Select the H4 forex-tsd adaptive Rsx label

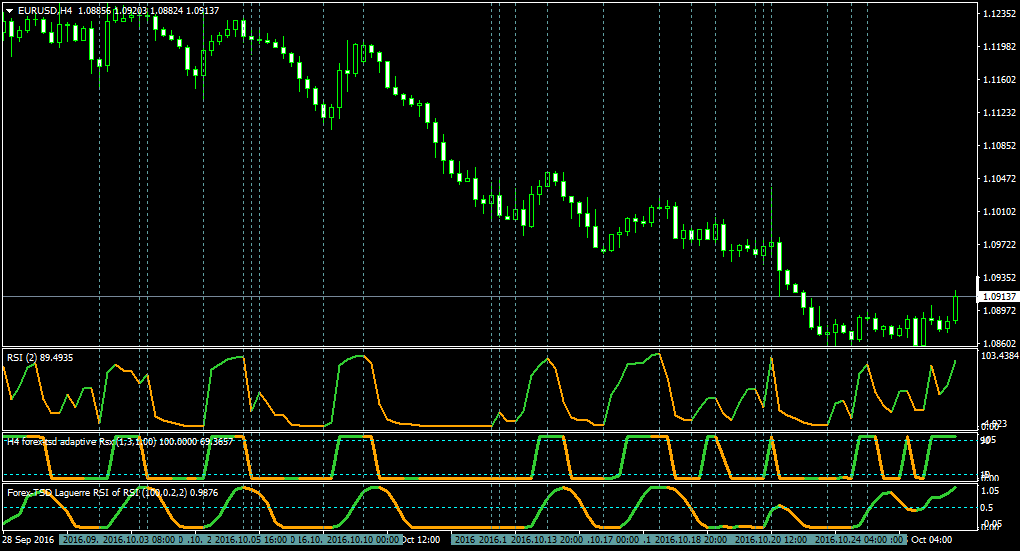(x=120, y=441)
